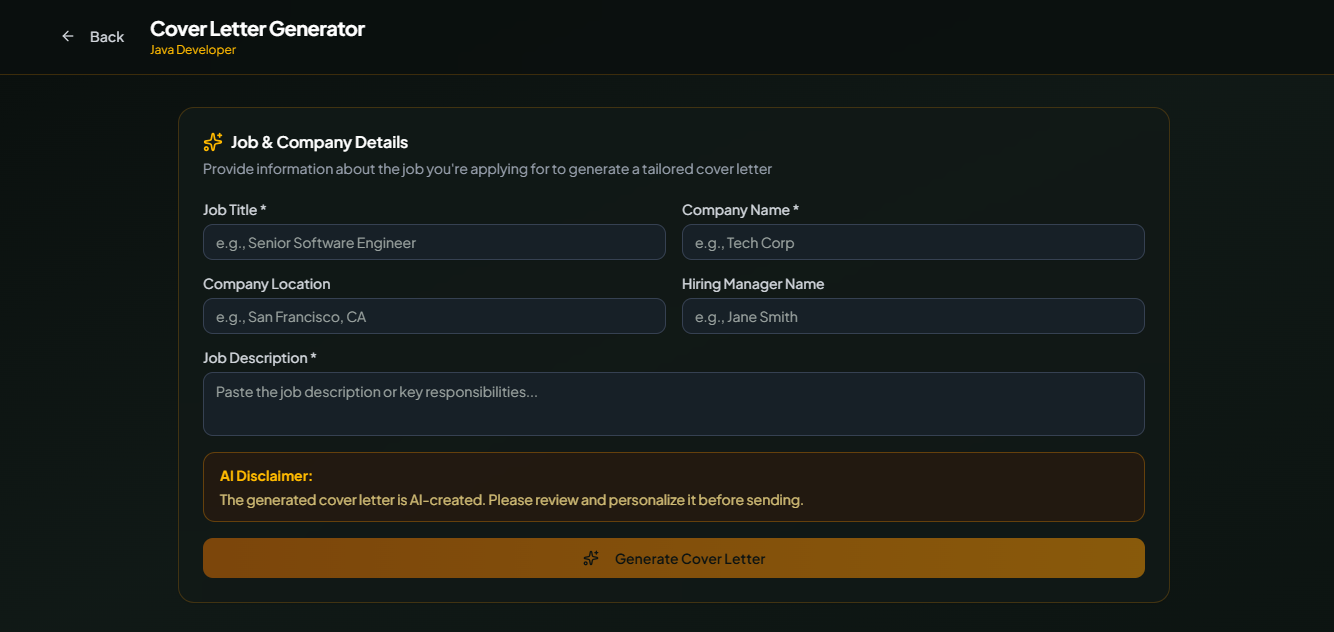The width and height of the screenshot is (1334, 632).
Task: Click the "Company Location" field label
Action: point(266,284)
